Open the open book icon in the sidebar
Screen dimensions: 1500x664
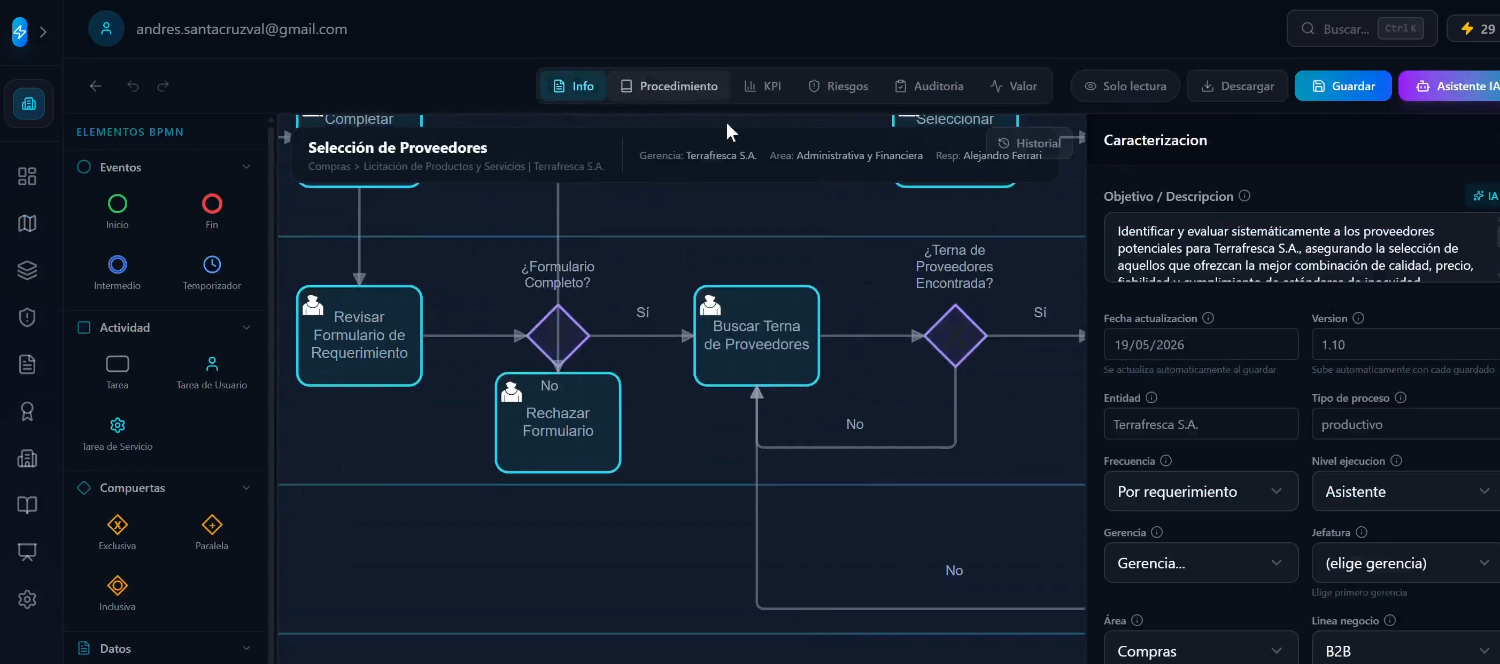(28, 505)
